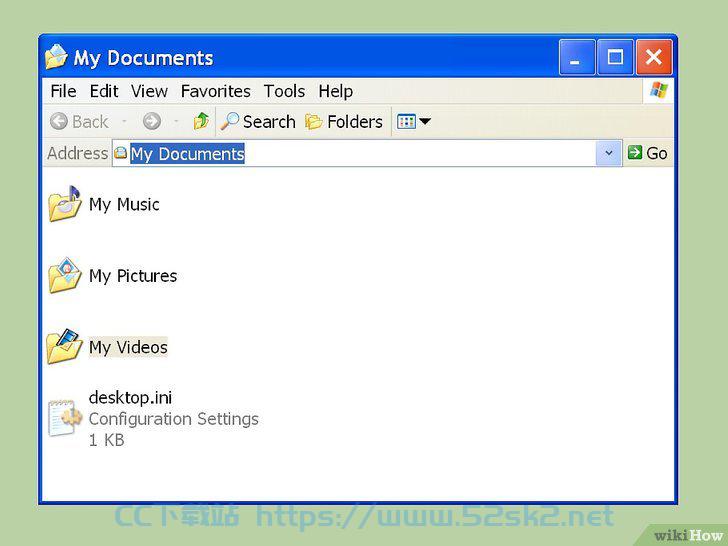This screenshot has height=546, width=728.
Task: Click the My Music label
Action: (124, 205)
